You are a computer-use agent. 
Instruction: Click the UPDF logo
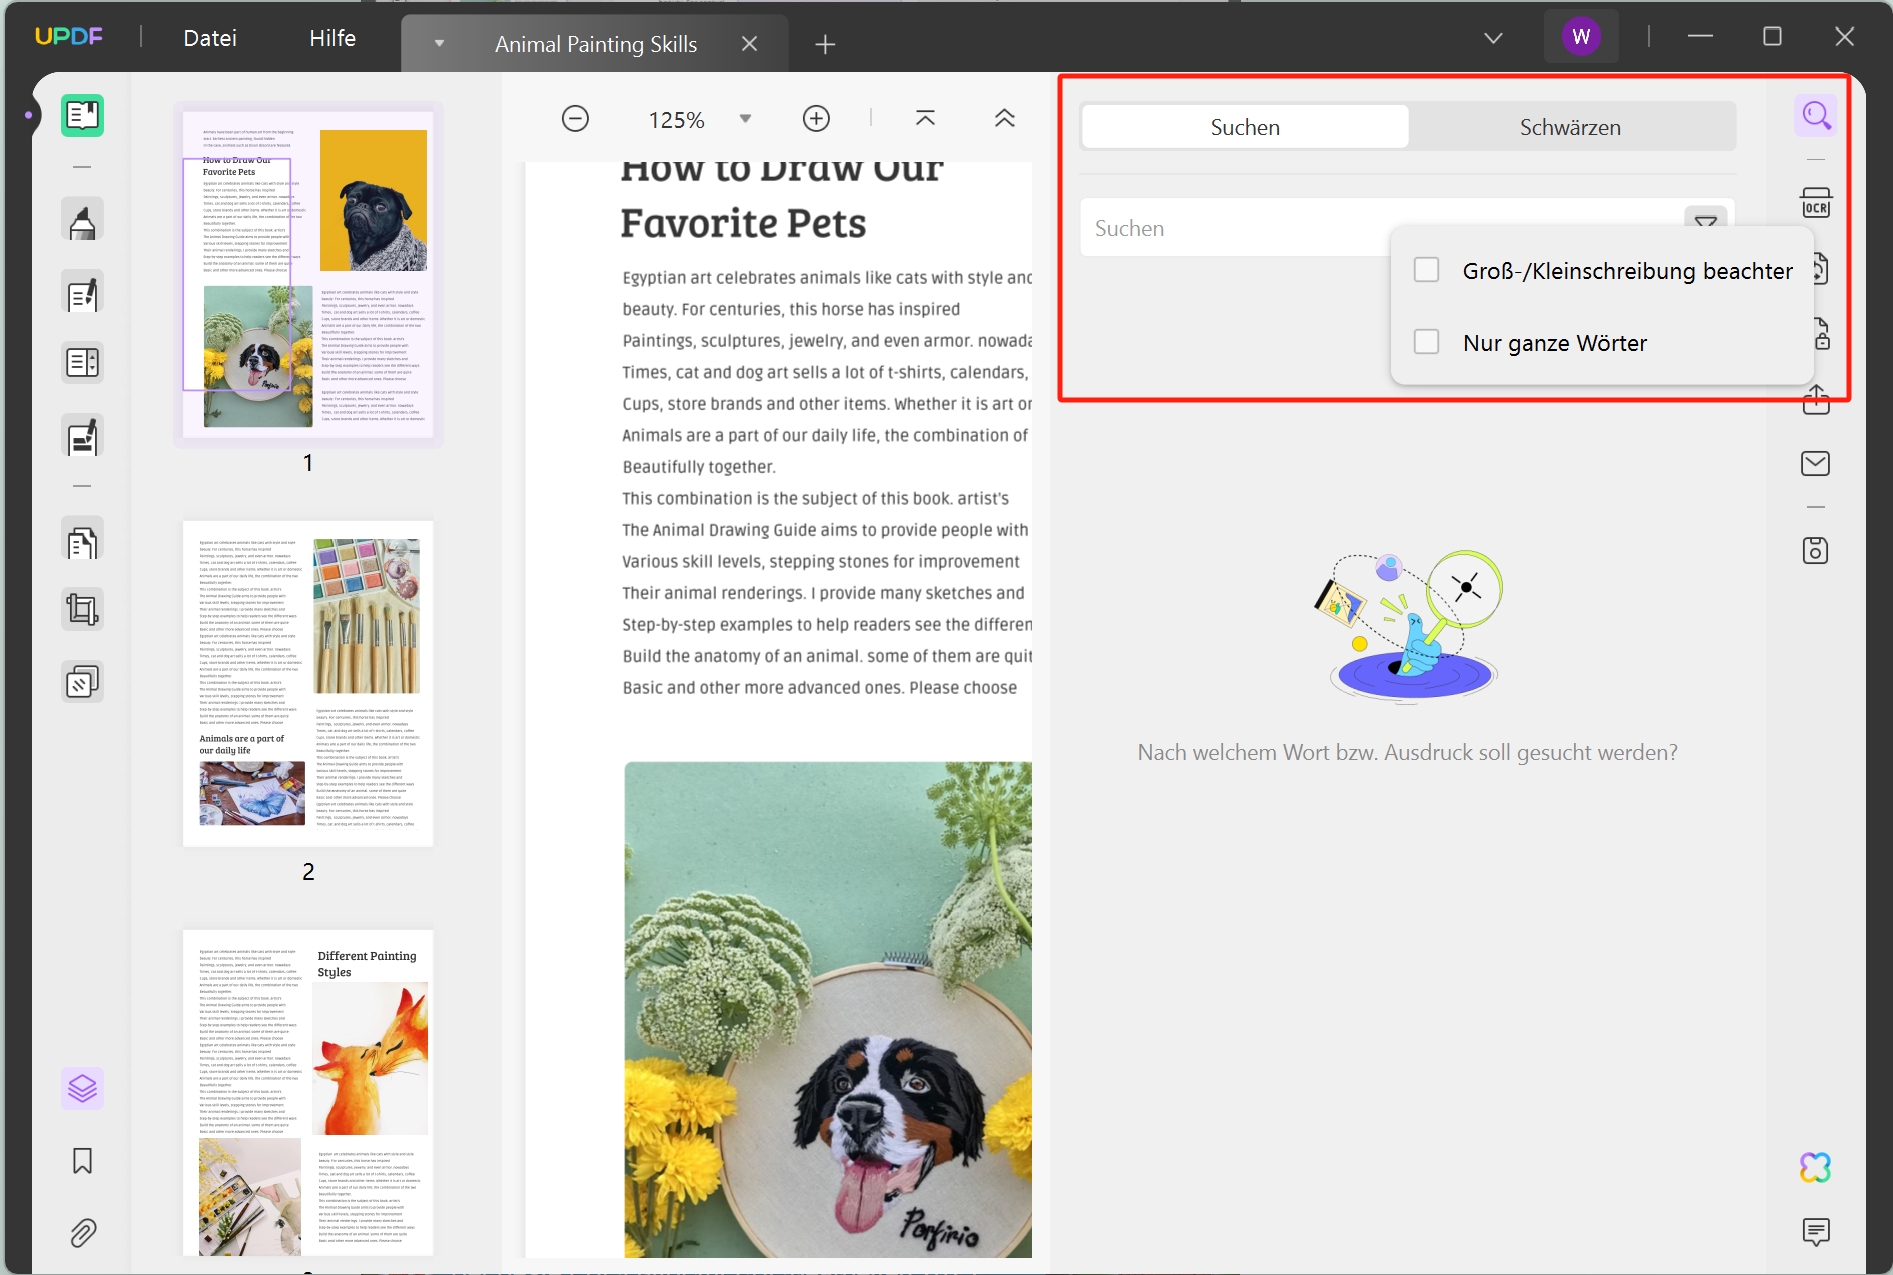69,37
